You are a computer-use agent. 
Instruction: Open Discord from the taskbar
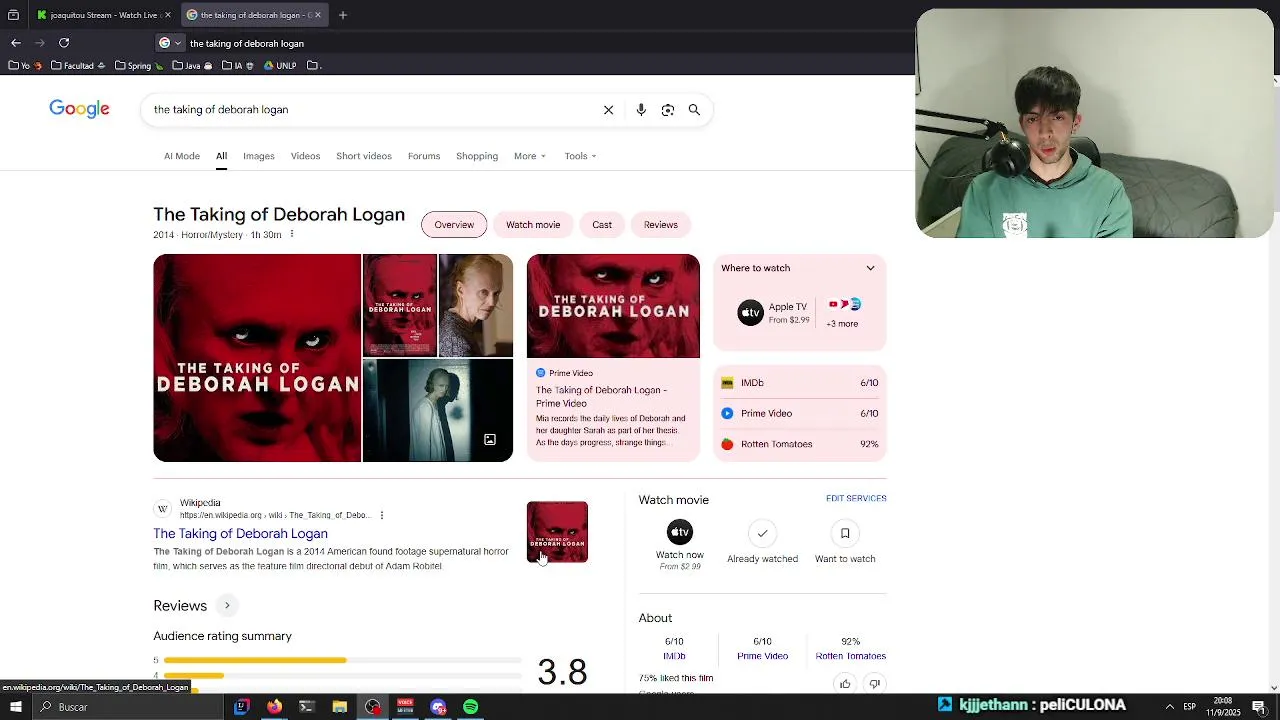click(438, 707)
